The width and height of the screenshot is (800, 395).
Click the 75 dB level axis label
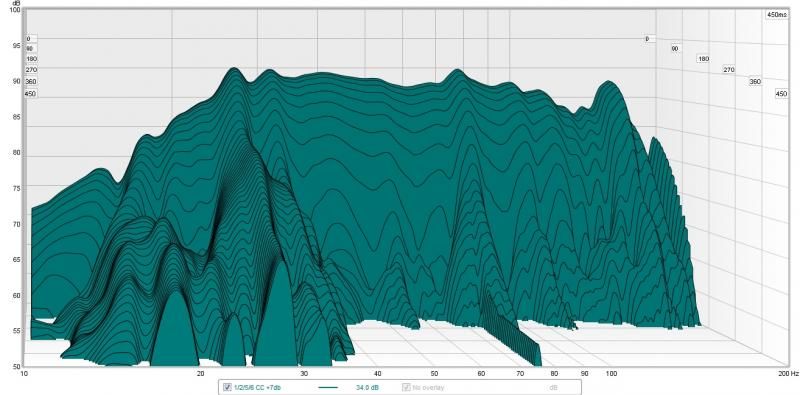(16, 189)
